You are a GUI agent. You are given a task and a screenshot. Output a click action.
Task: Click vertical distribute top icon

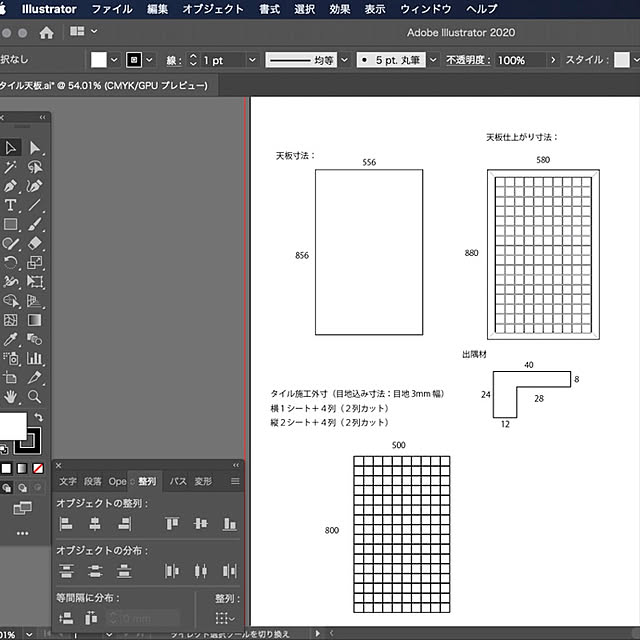[x=66, y=571]
